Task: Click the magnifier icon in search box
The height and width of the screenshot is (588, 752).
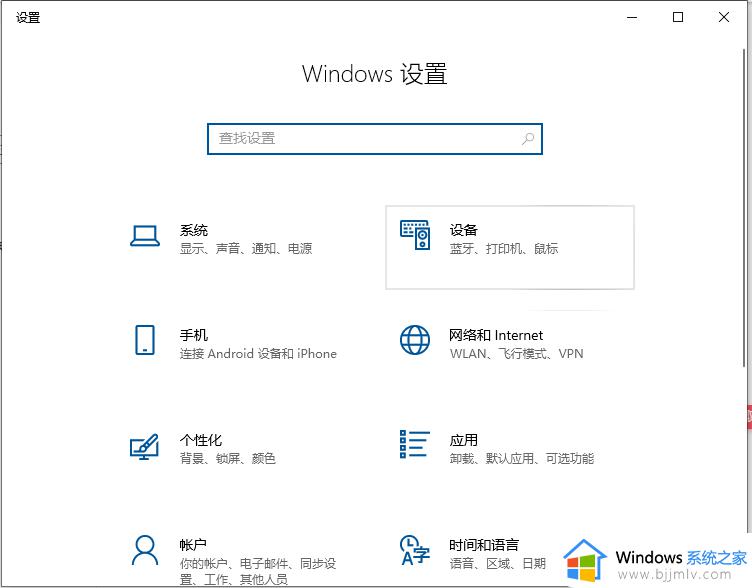Action: click(528, 139)
